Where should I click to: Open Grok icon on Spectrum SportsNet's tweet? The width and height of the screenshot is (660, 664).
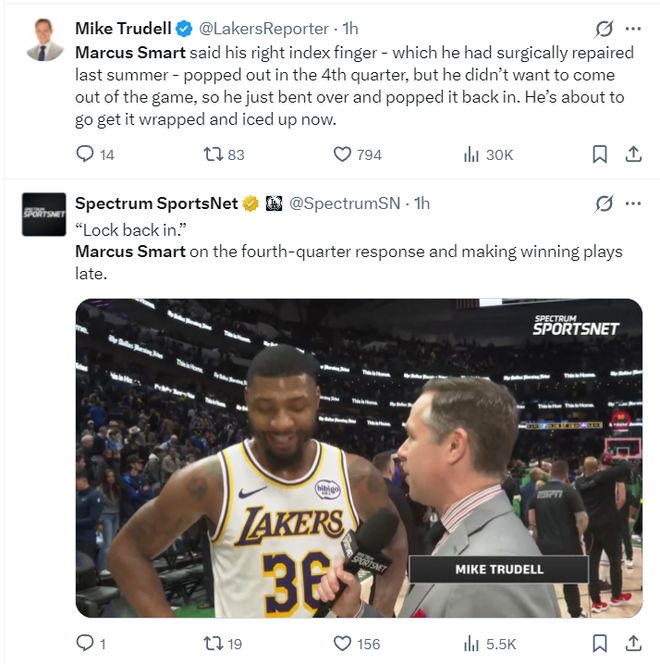tap(603, 203)
